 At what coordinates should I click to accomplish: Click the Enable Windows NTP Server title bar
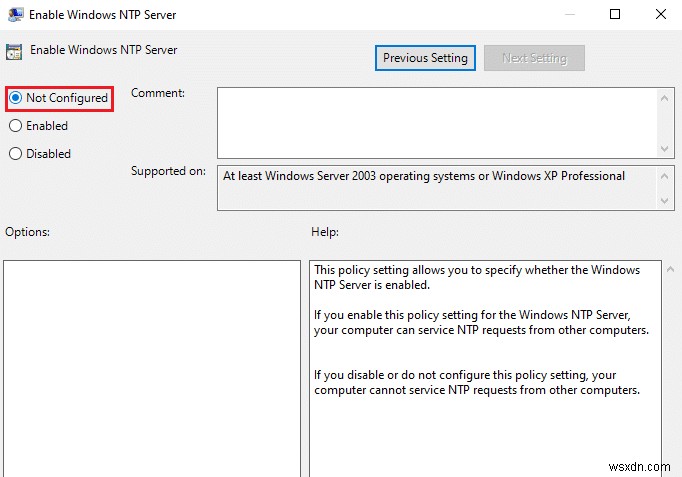coord(300,14)
